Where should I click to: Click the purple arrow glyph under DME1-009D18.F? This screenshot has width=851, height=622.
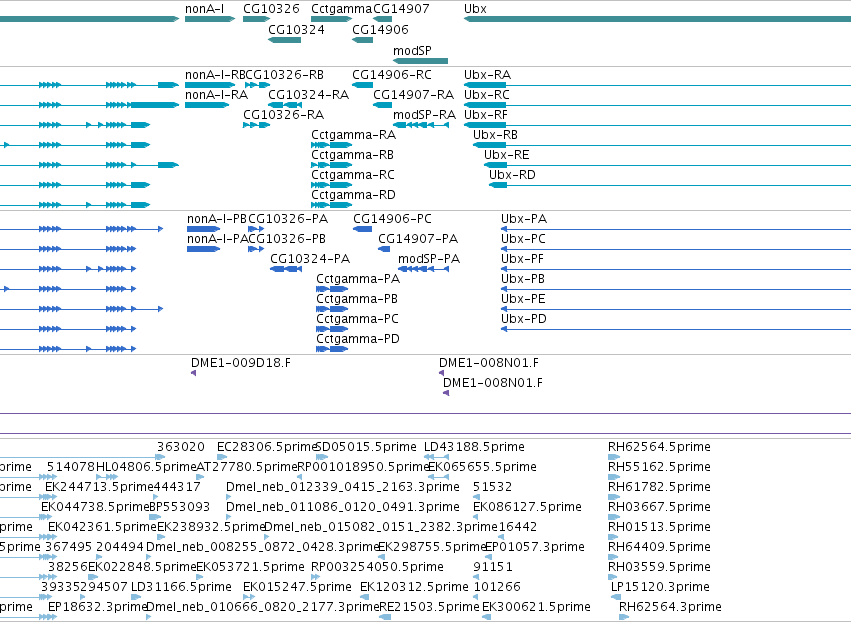tap(193, 373)
